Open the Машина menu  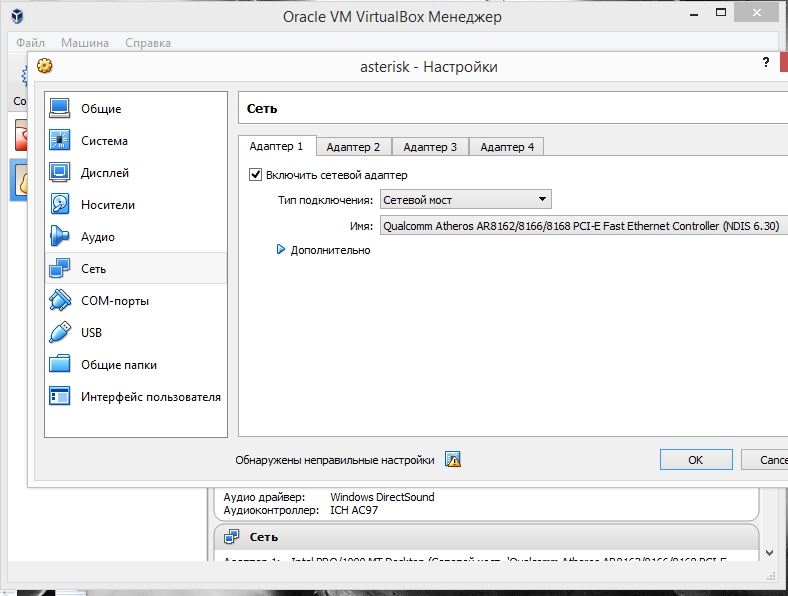[x=85, y=43]
